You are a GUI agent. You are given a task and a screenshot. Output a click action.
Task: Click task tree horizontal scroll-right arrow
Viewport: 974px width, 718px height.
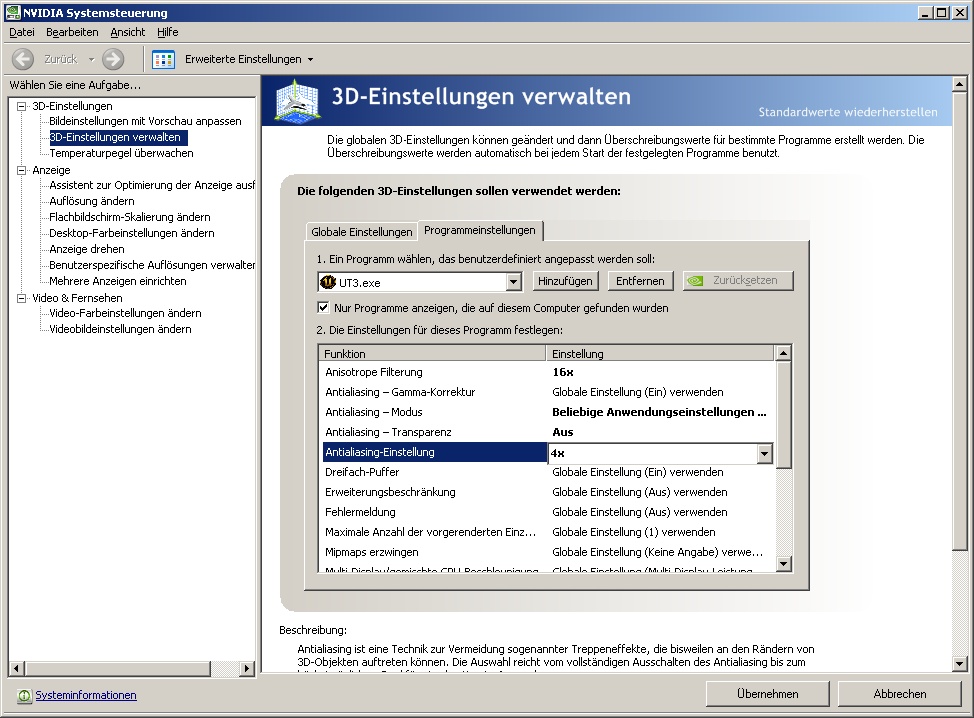pos(247,668)
